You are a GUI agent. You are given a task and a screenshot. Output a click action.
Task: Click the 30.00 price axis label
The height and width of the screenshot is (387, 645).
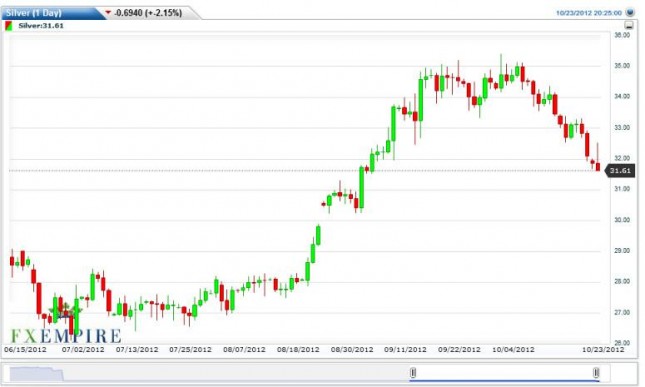pos(622,220)
